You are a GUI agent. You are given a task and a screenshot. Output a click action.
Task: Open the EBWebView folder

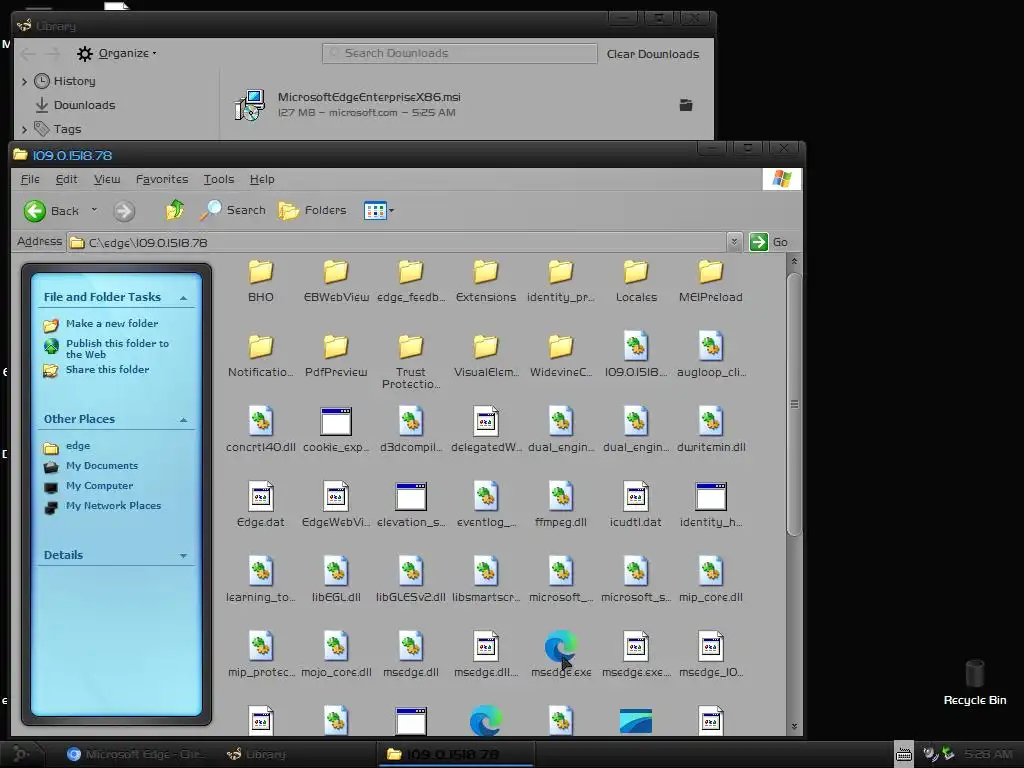[336, 272]
